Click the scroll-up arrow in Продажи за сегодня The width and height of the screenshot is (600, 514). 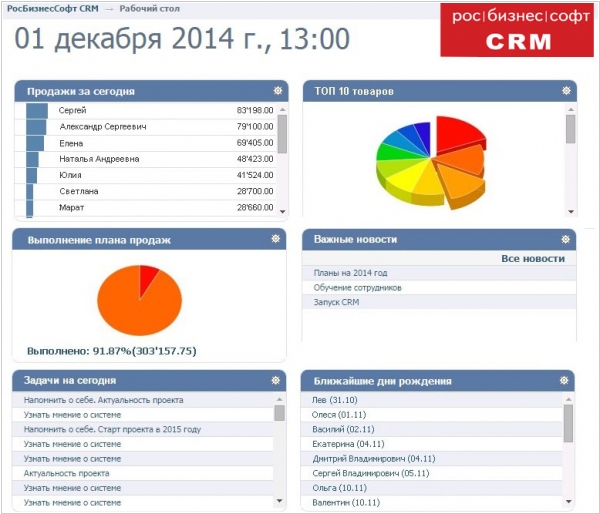pyautogui.click(x=282, y=110)
